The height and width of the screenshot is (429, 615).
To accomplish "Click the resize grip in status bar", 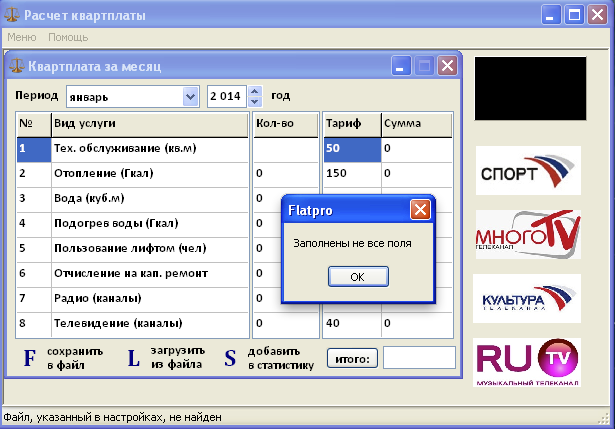I will [x=604, y=418].
